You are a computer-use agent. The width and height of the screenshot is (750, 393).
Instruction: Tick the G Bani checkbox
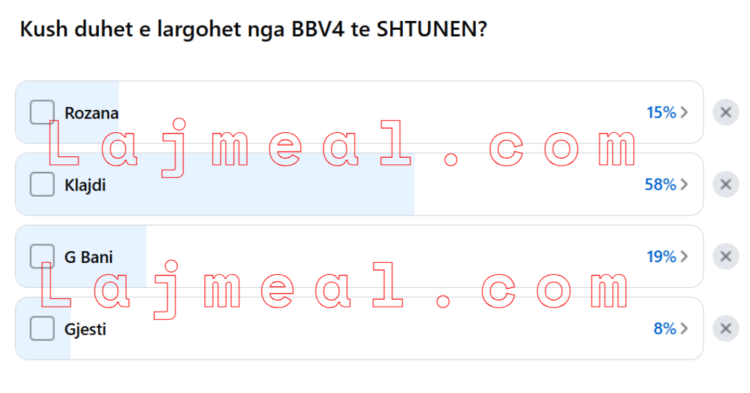click(42, 257)
